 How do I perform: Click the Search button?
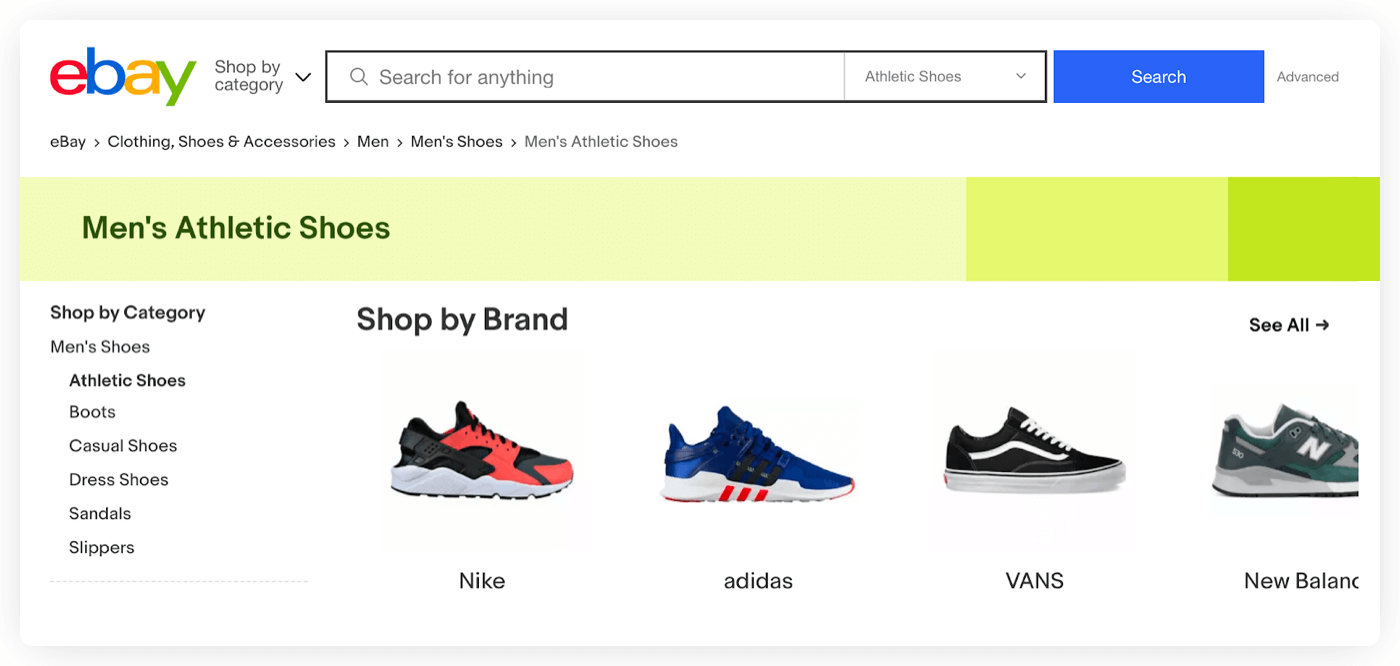tap(1158, 76)
